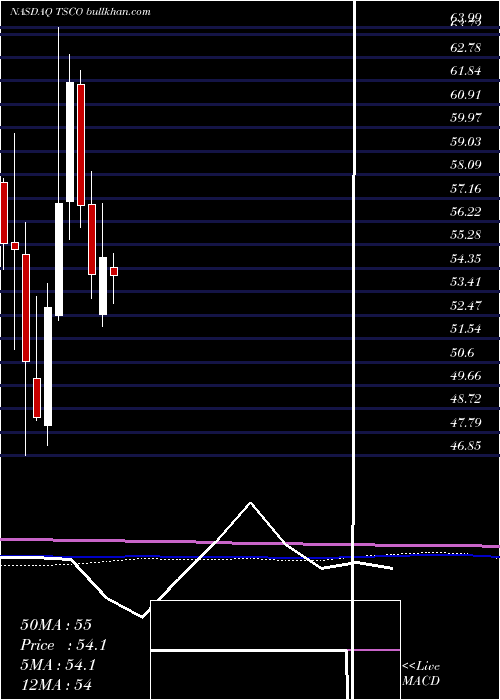500x700 pixels.
Task: Select the 62.78 price axis label
Action: click(466, 47)
